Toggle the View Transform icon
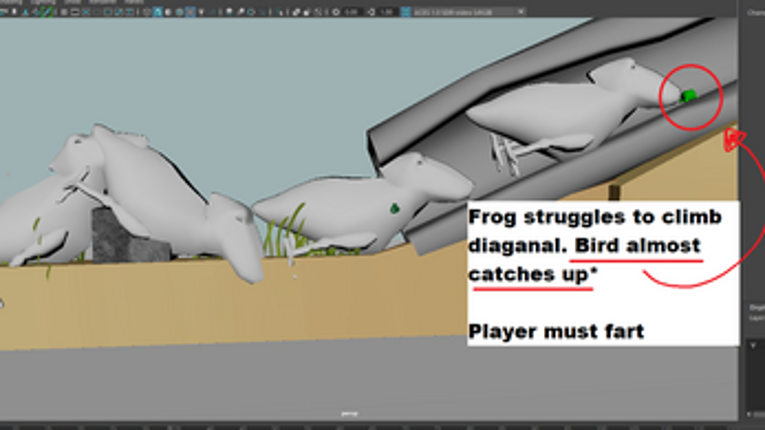Screen dimensions: 765x430 [x=405, y=12]
